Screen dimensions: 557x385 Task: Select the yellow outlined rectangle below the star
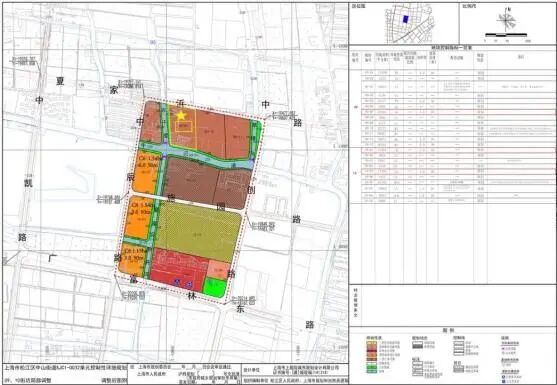tap(184, 127)
